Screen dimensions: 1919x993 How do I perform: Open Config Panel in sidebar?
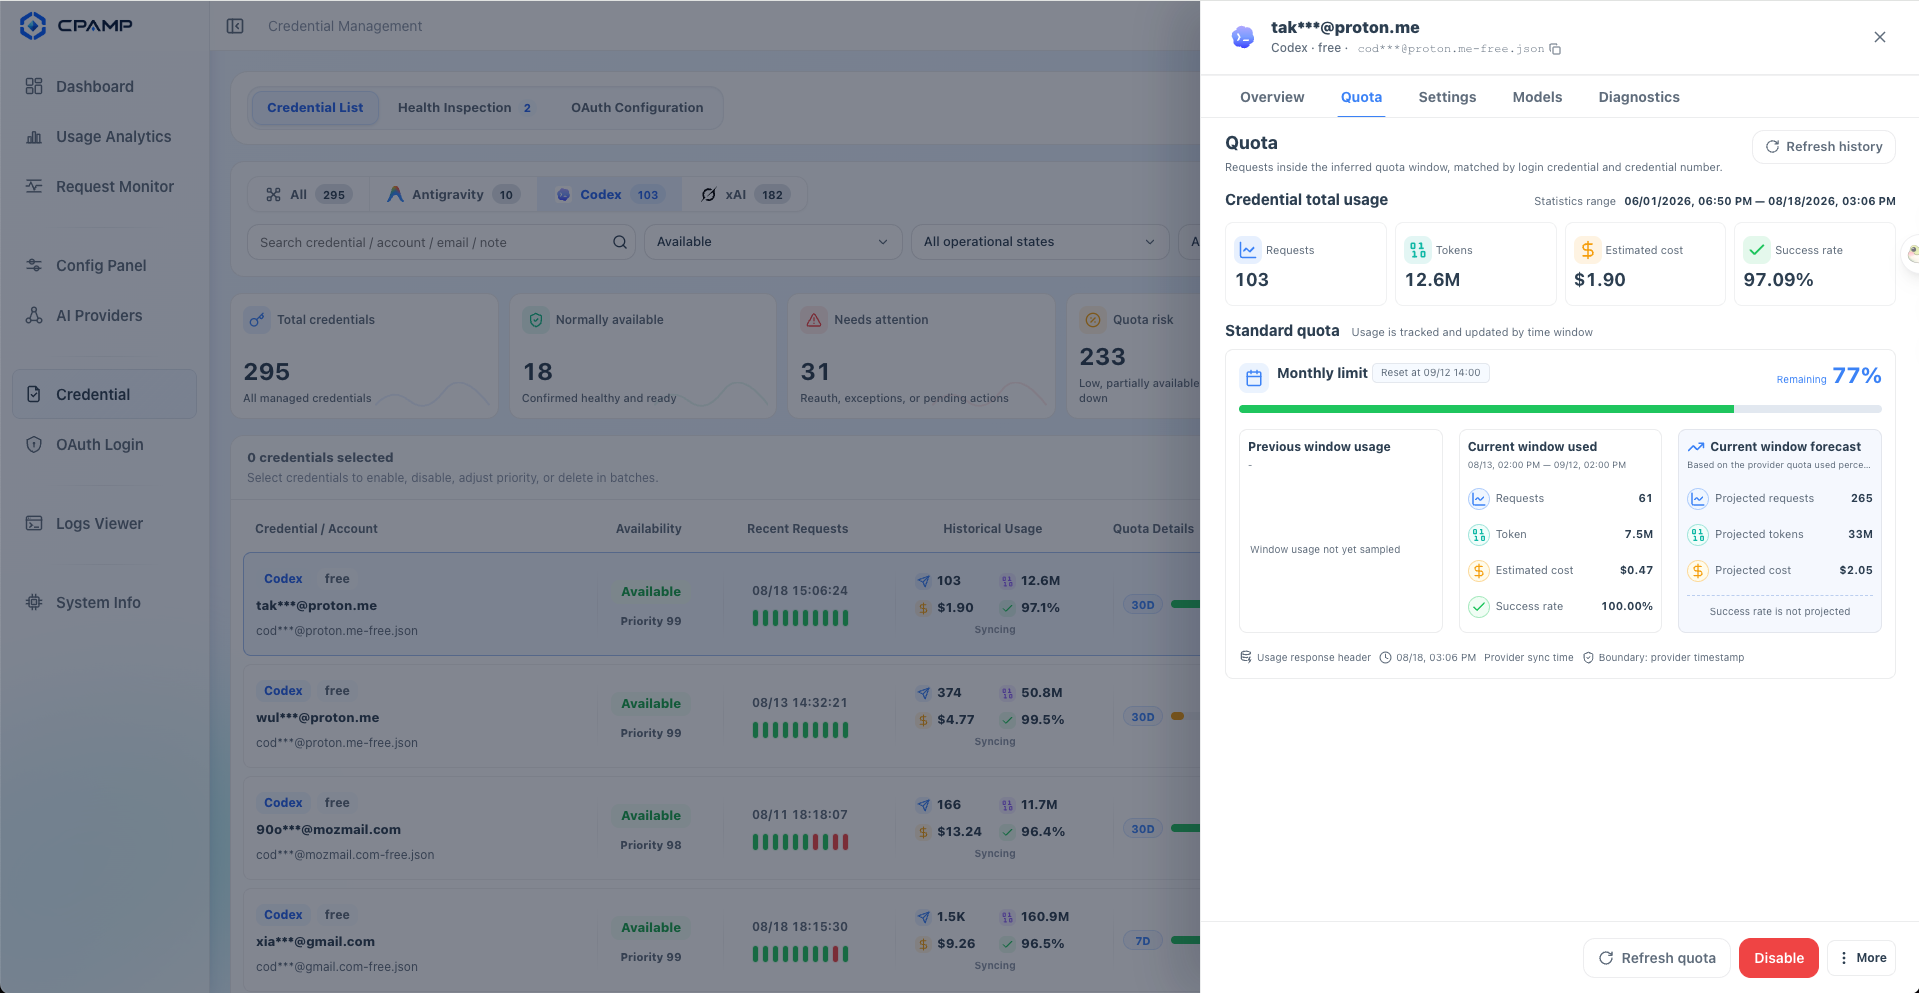104,265
